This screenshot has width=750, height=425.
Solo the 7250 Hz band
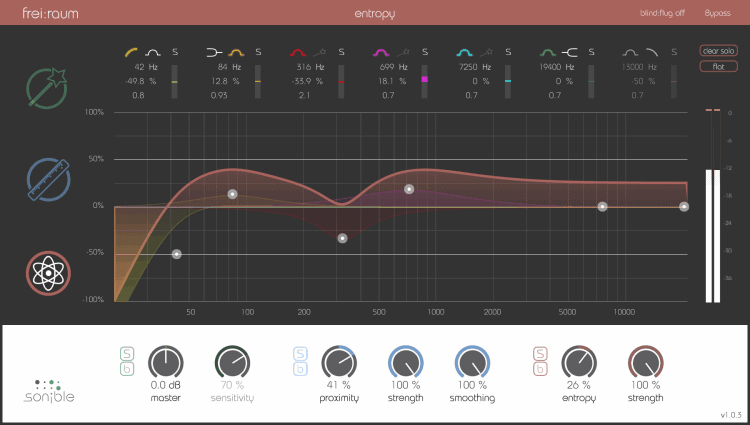pos(508,52)
